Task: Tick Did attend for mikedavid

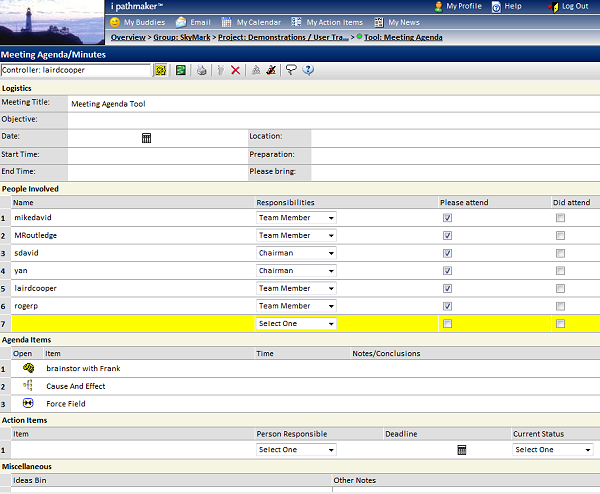Action: pyautogui.click(x=560, y=218)
